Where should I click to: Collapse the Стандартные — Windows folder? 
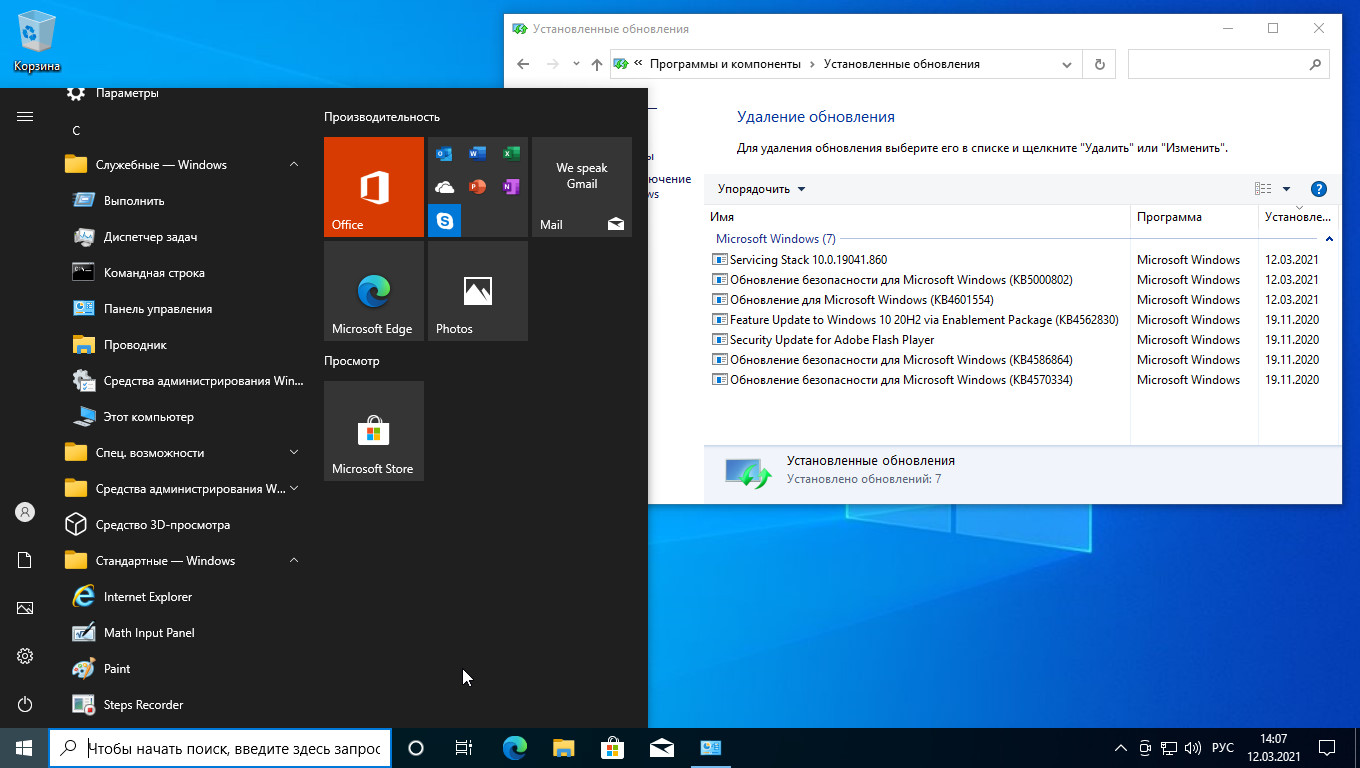pos(294,561)
